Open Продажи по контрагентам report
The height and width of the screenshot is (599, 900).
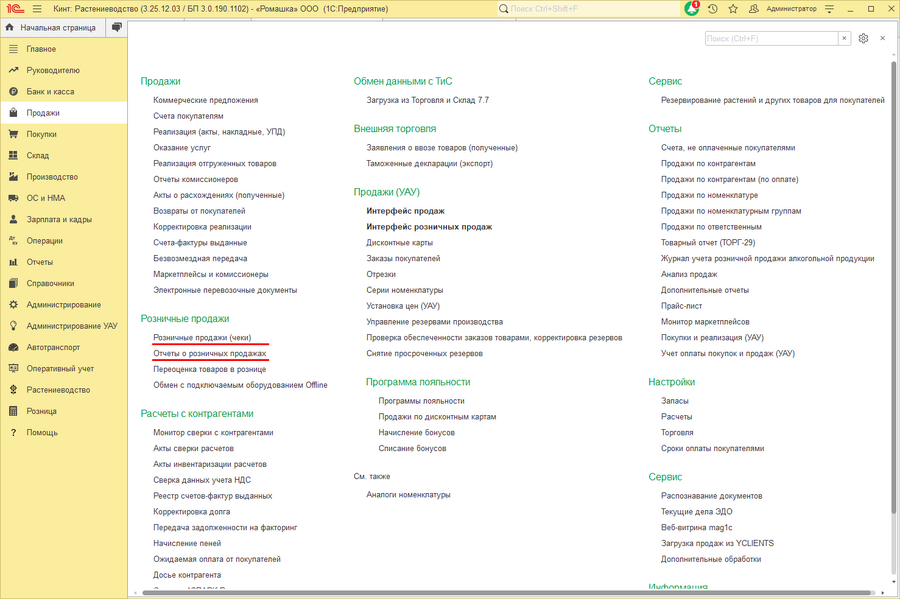point(708,164)
